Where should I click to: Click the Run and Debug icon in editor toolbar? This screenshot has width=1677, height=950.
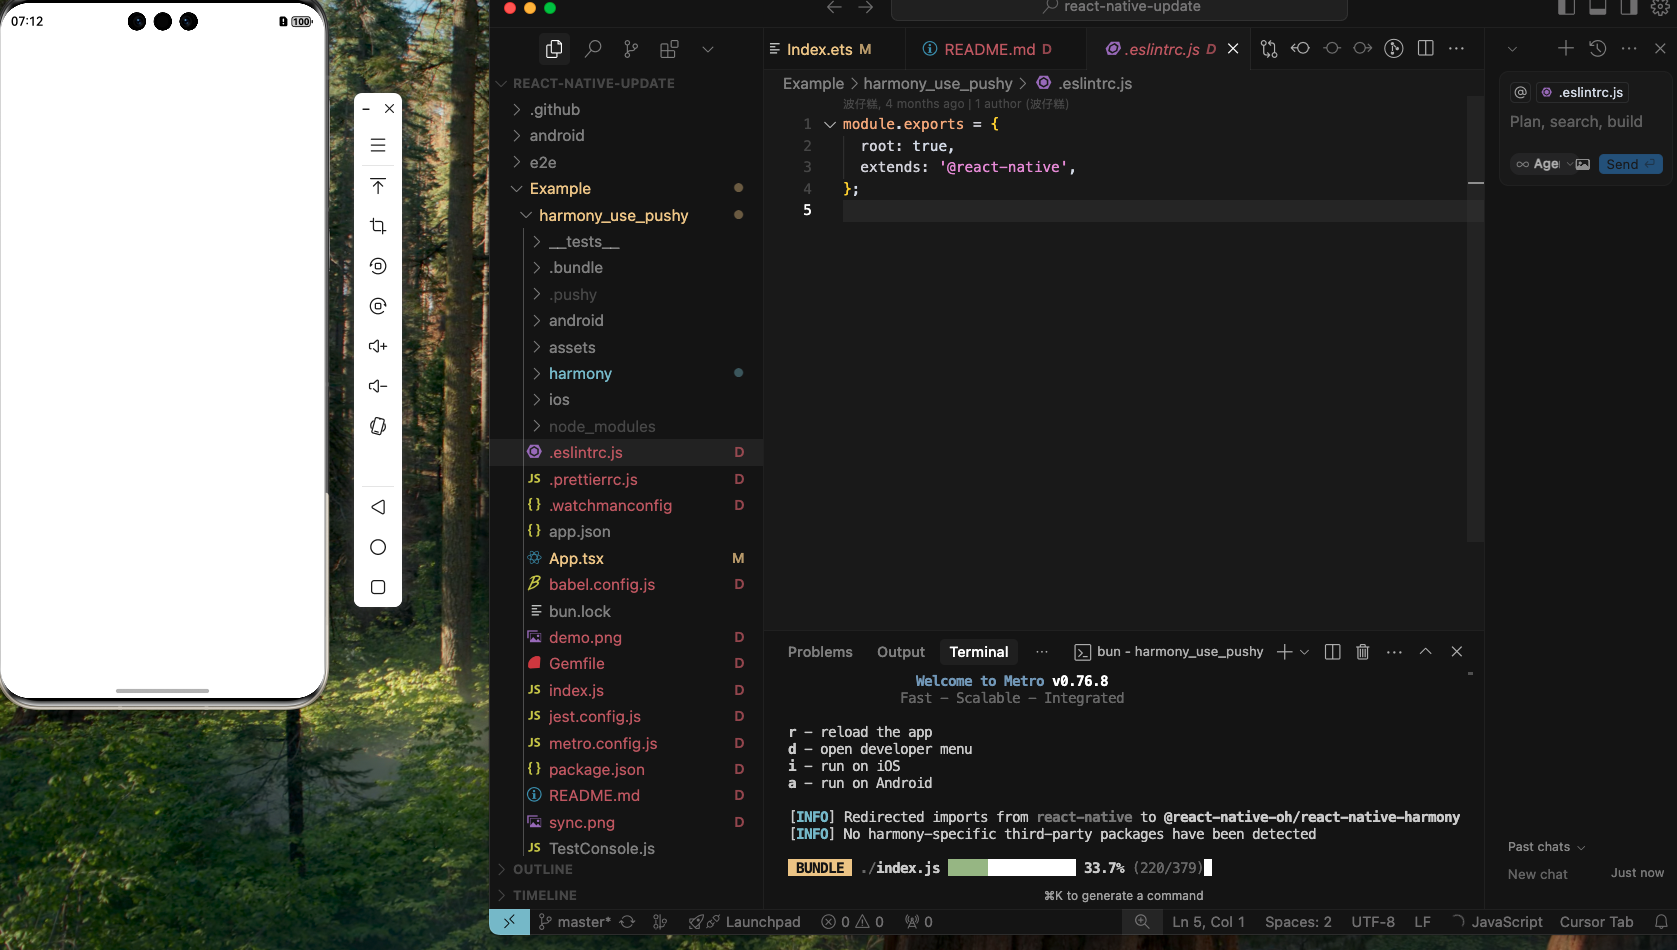pos(1393,48)
